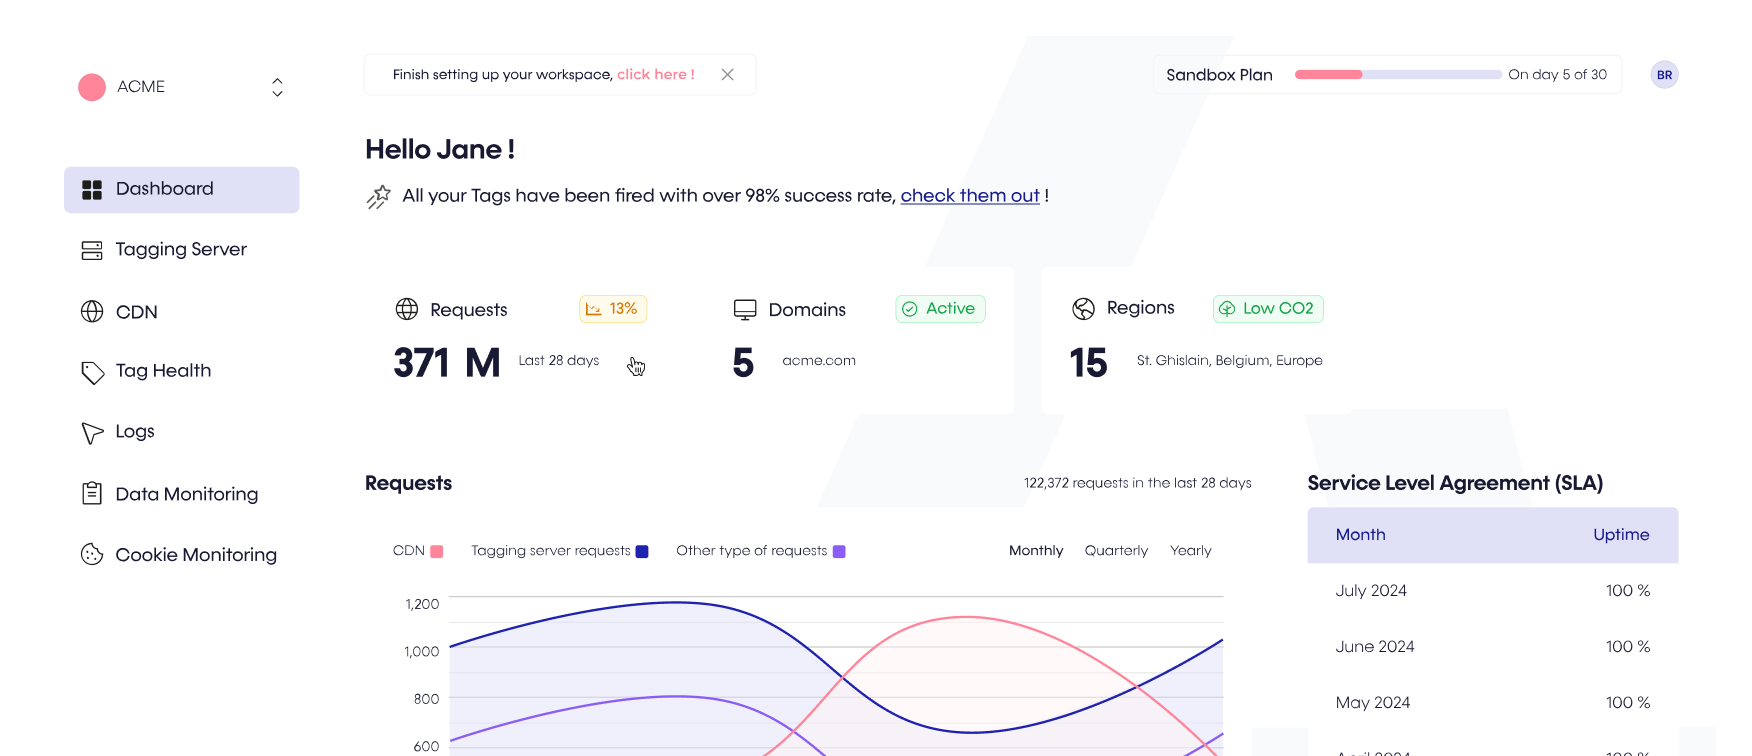Viewport: 1752px width, 756px height.
Task: Click the rocket icon beside Tags message
Action: click(x=379, y=197)
